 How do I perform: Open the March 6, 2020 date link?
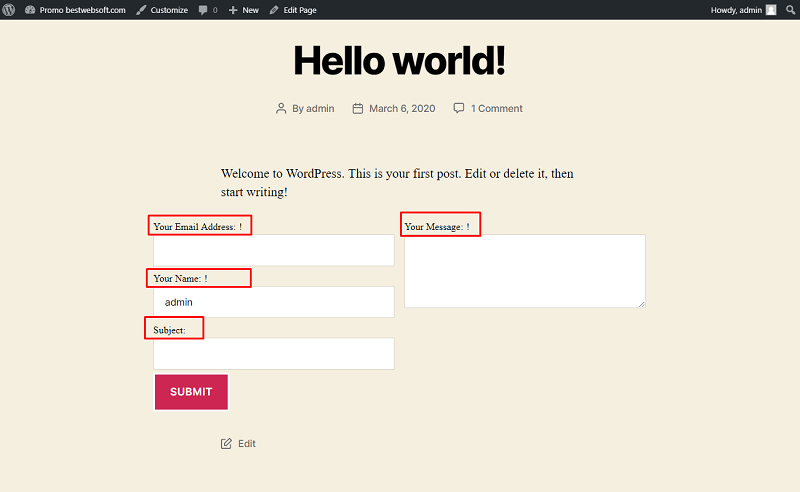tap(402, 108)
